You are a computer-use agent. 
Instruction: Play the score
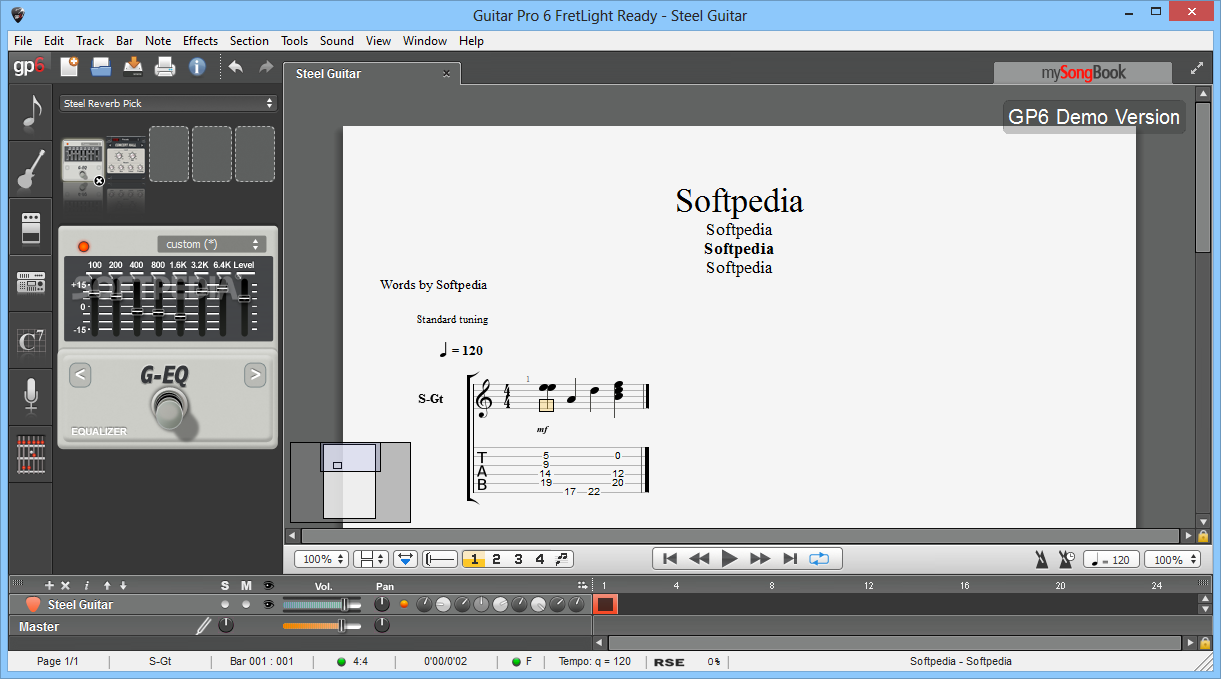pos(729,559)
